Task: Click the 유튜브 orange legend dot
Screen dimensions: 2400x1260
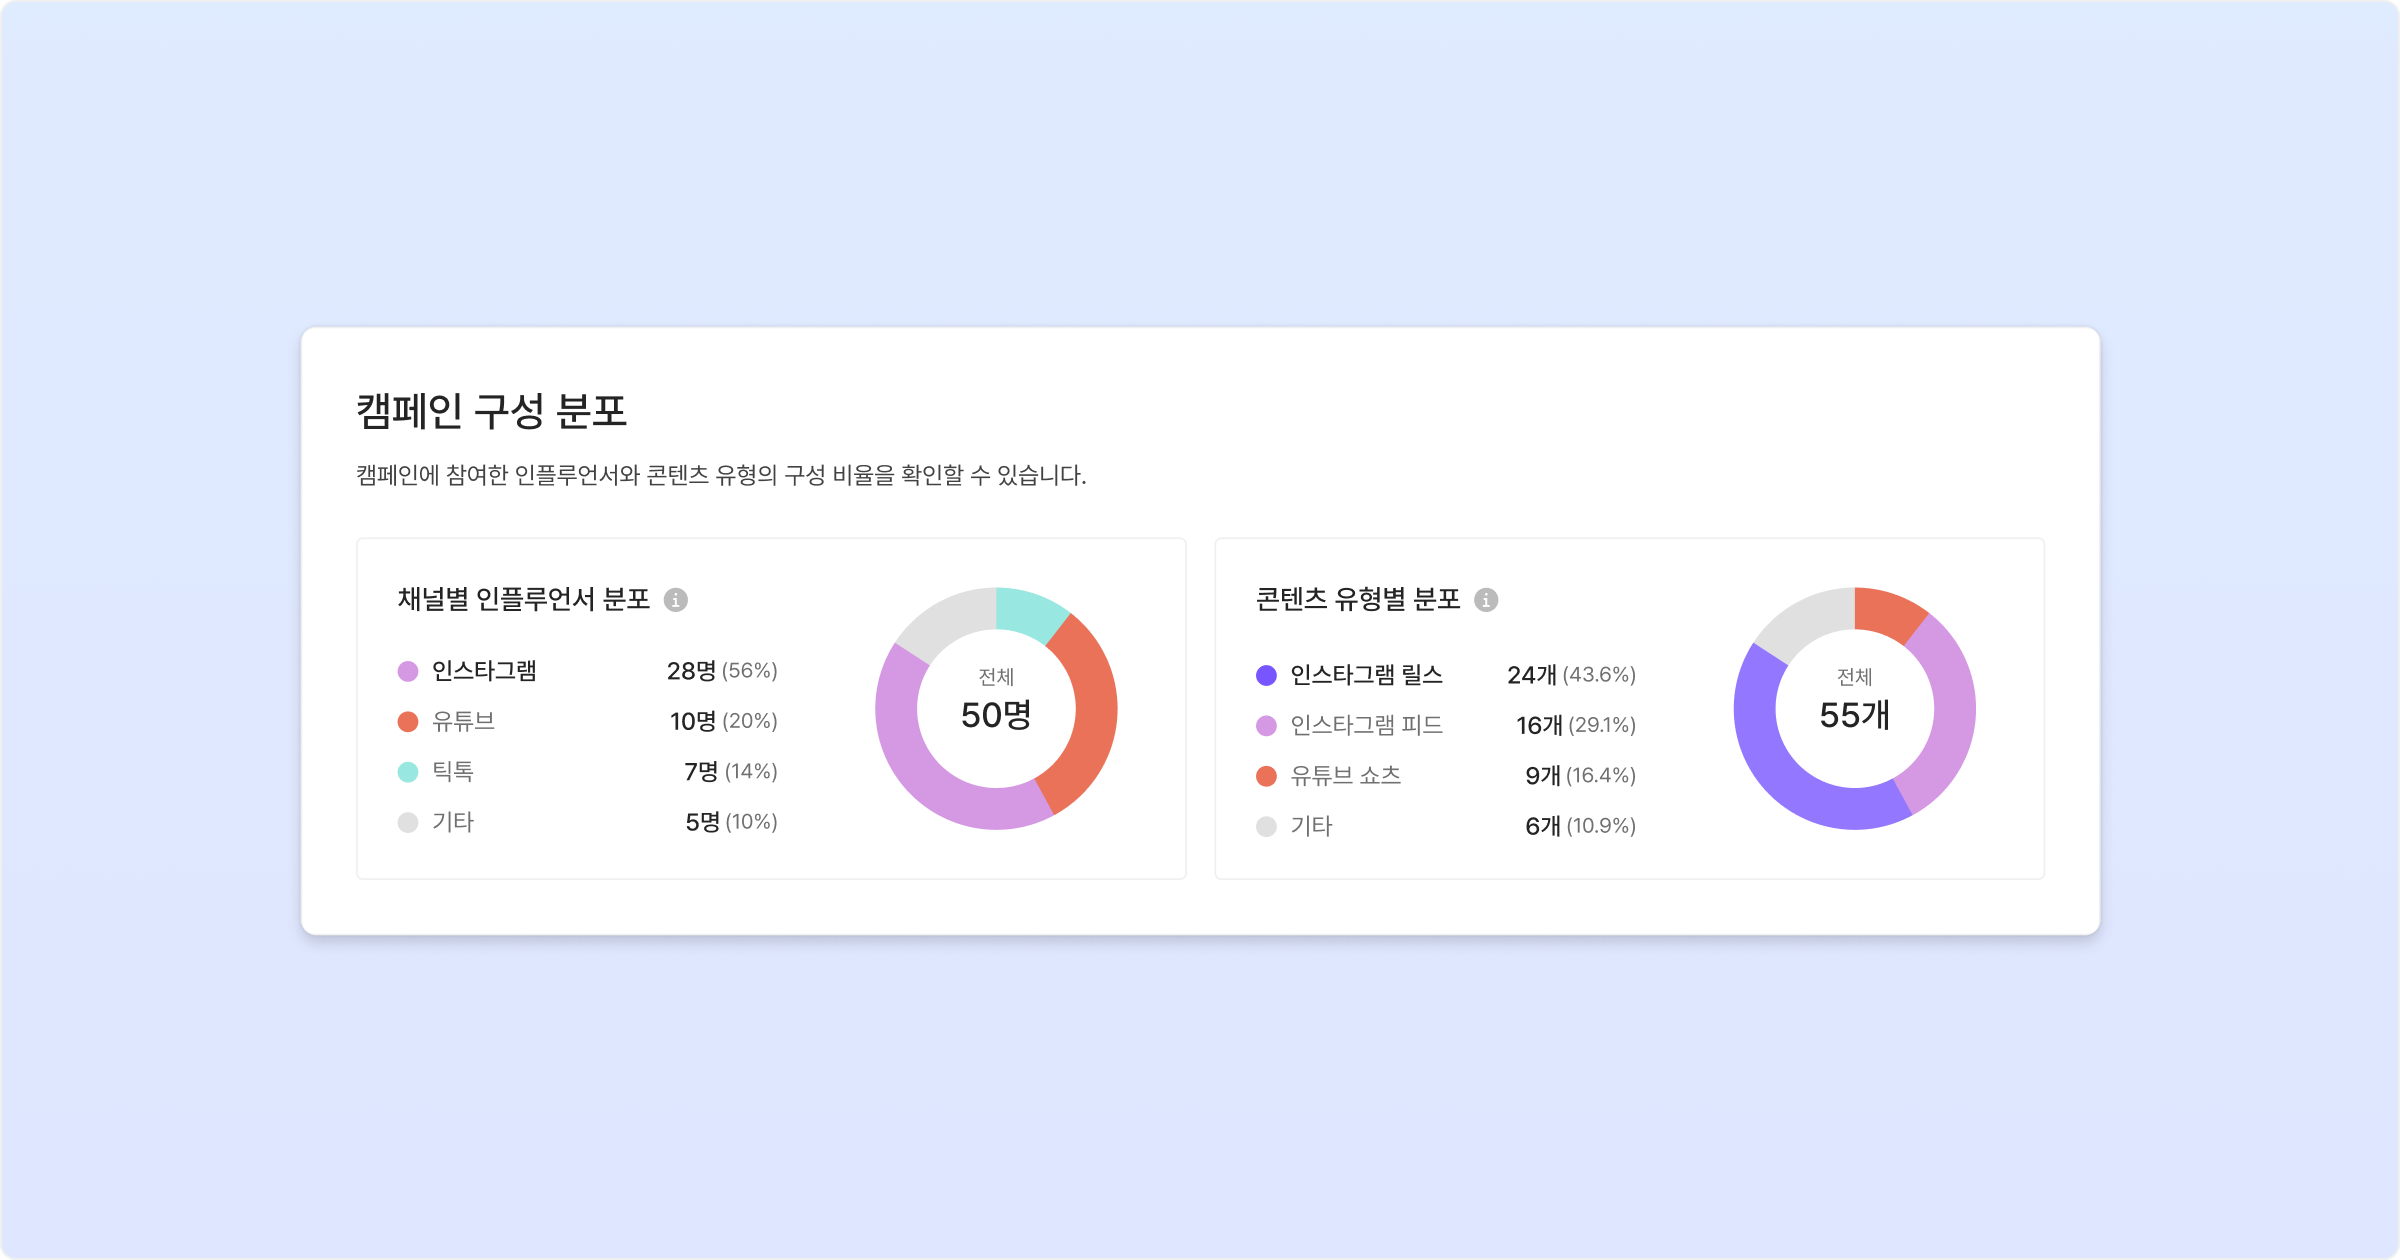Action: 408,722
